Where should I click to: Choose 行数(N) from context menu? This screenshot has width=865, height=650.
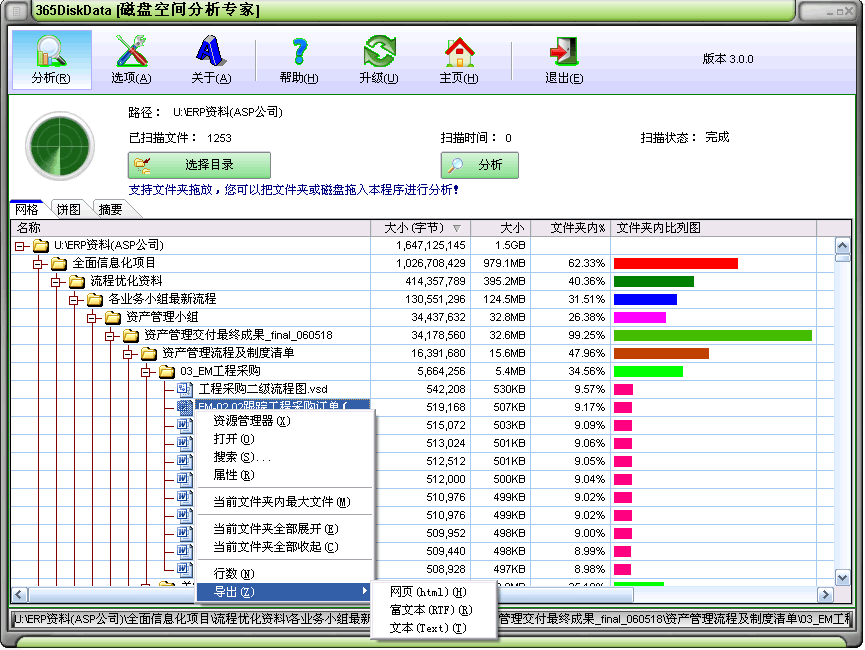(x=285, y=574)
